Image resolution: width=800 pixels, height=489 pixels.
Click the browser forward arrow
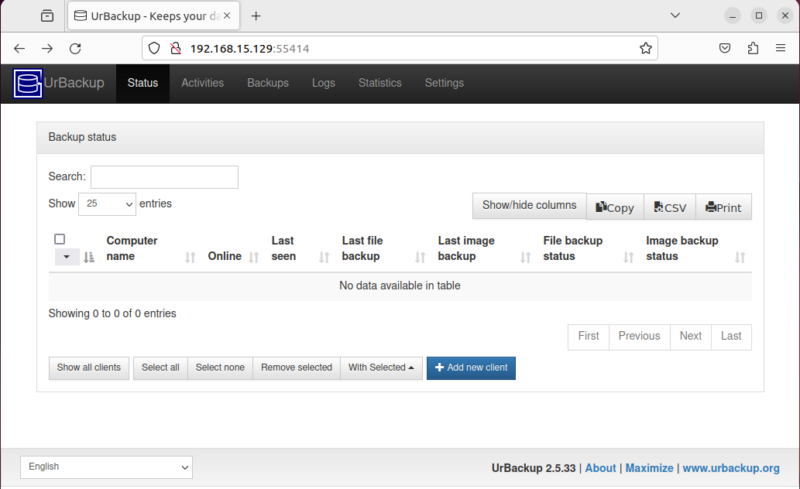coord(47,48)
